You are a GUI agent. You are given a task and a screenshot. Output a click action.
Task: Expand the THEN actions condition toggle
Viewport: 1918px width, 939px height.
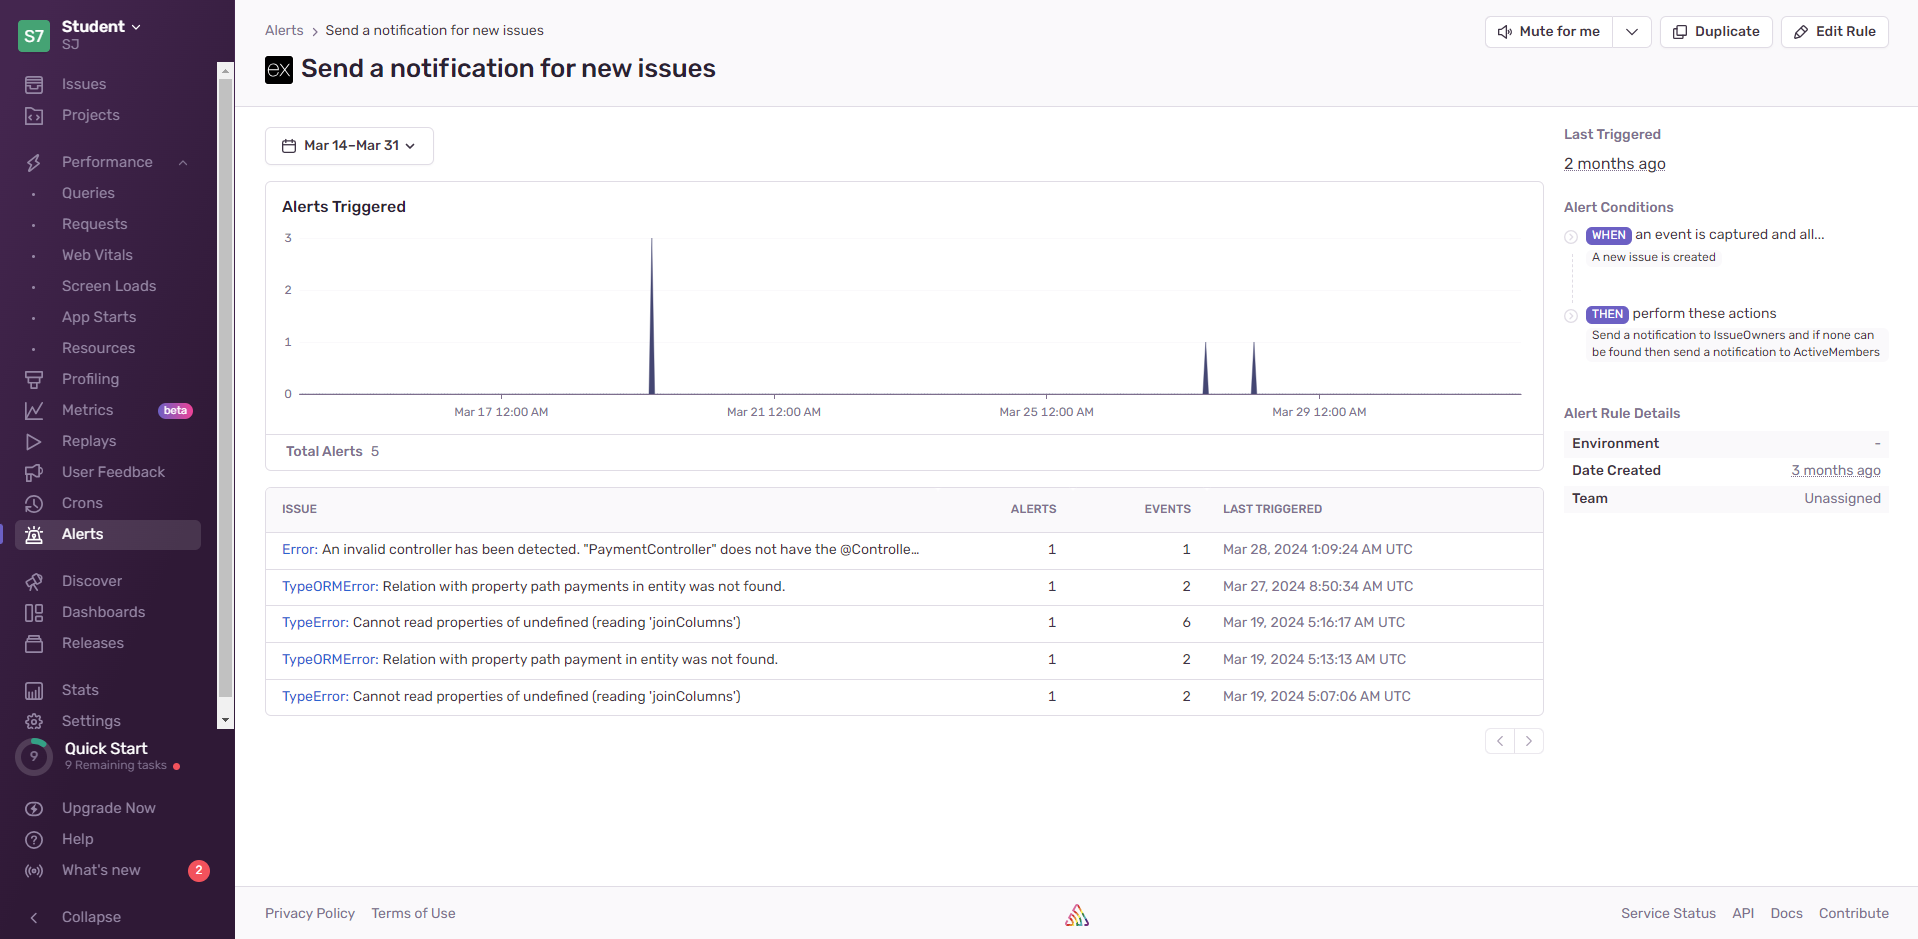[x=1571, y=316]
